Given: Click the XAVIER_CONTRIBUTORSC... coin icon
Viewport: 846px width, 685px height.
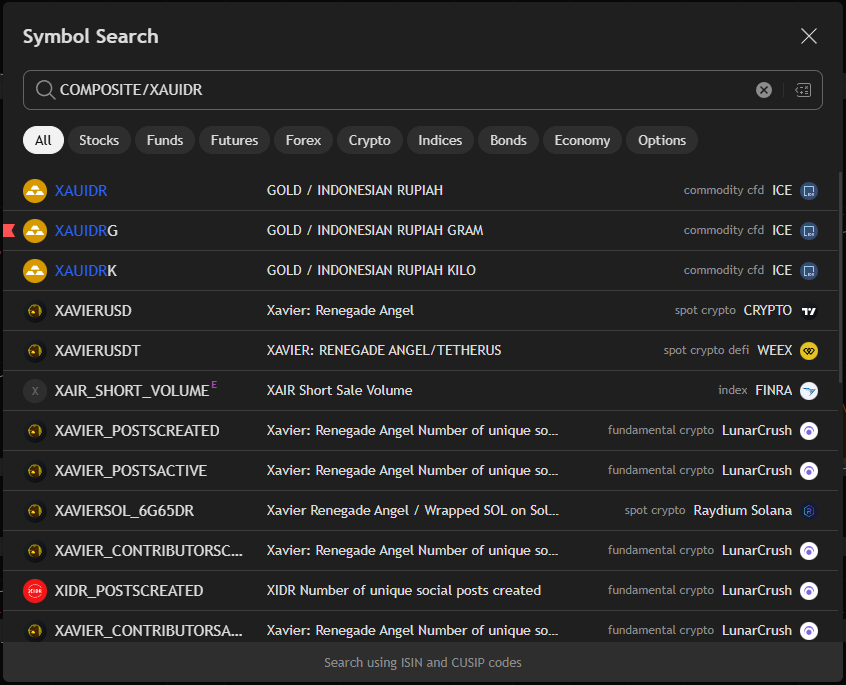Looking at the screenshot, I should (35, 551).
